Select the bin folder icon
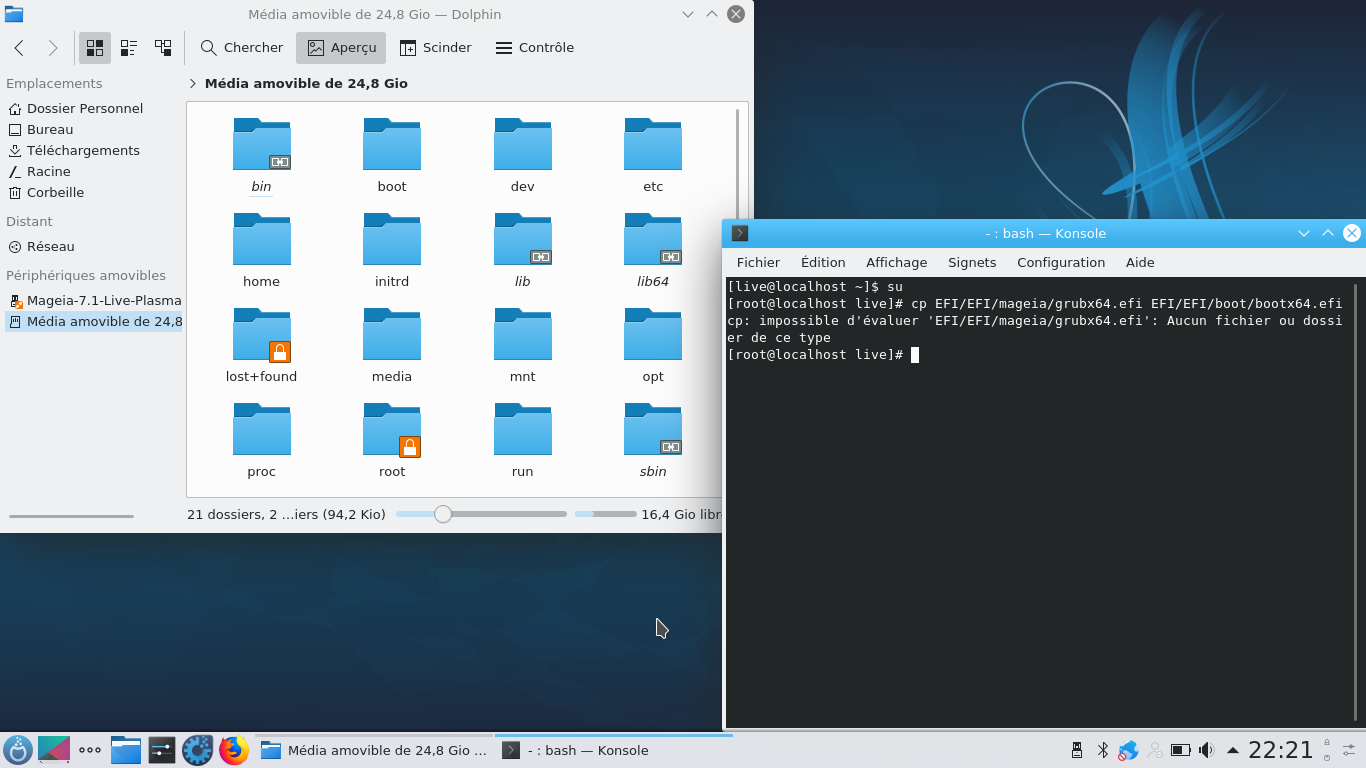Screen dimensions: 1366x768 (262, 144)
